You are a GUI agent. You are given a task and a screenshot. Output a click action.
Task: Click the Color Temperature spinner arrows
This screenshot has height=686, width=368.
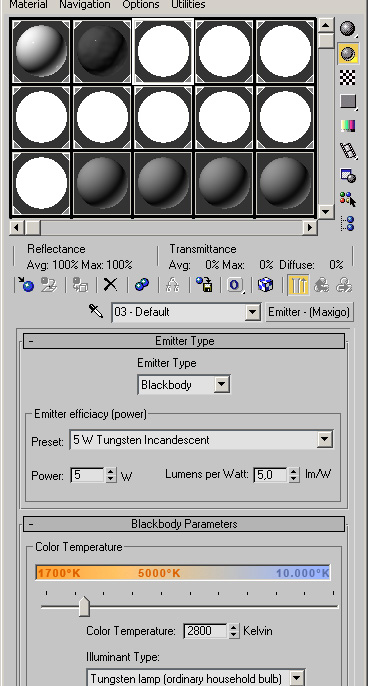pyautogui.click(x=234, y=631)
